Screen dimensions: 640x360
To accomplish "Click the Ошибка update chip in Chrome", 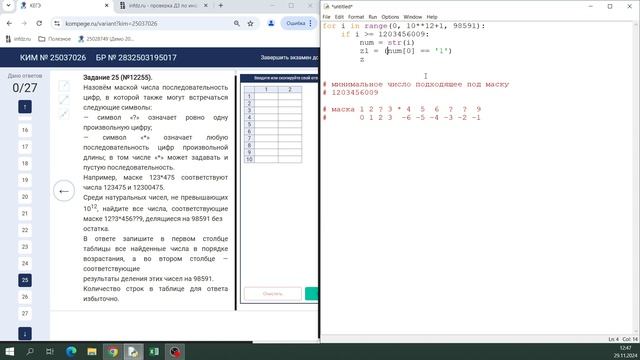I will pos(298,24).
